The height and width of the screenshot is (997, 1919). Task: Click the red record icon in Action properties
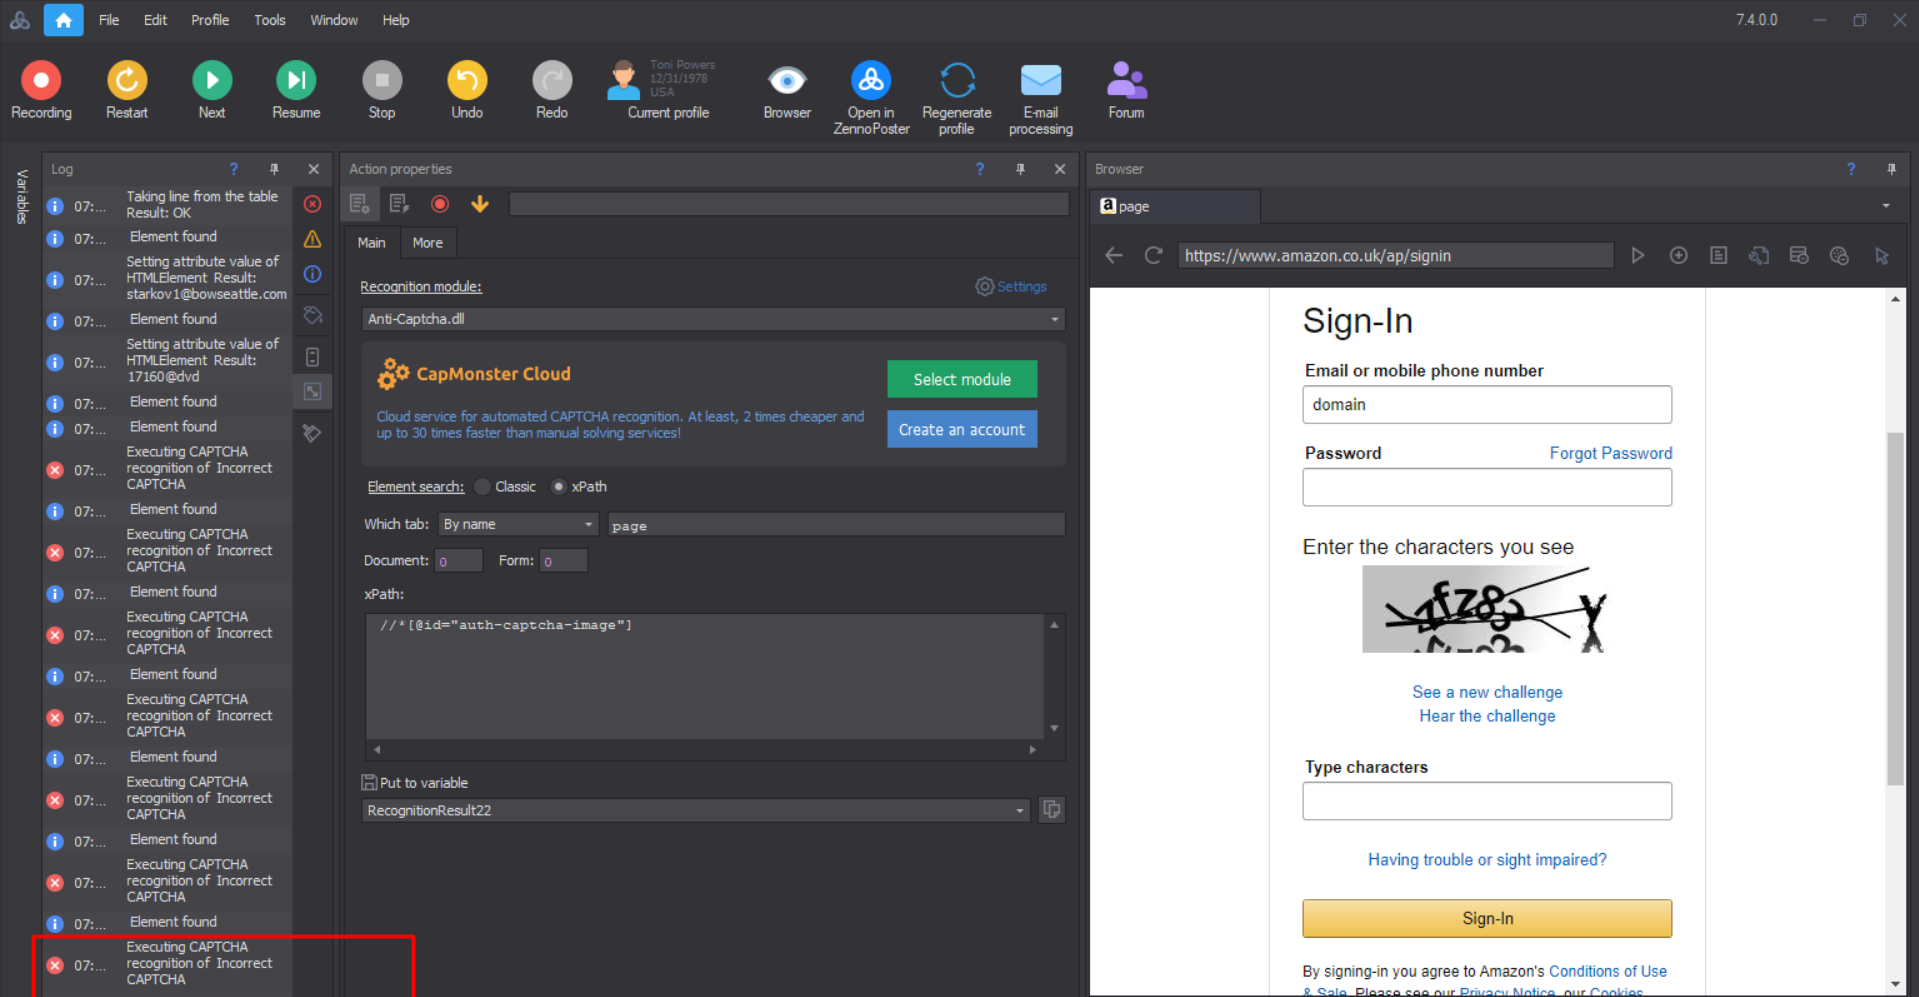coord(439,204)
